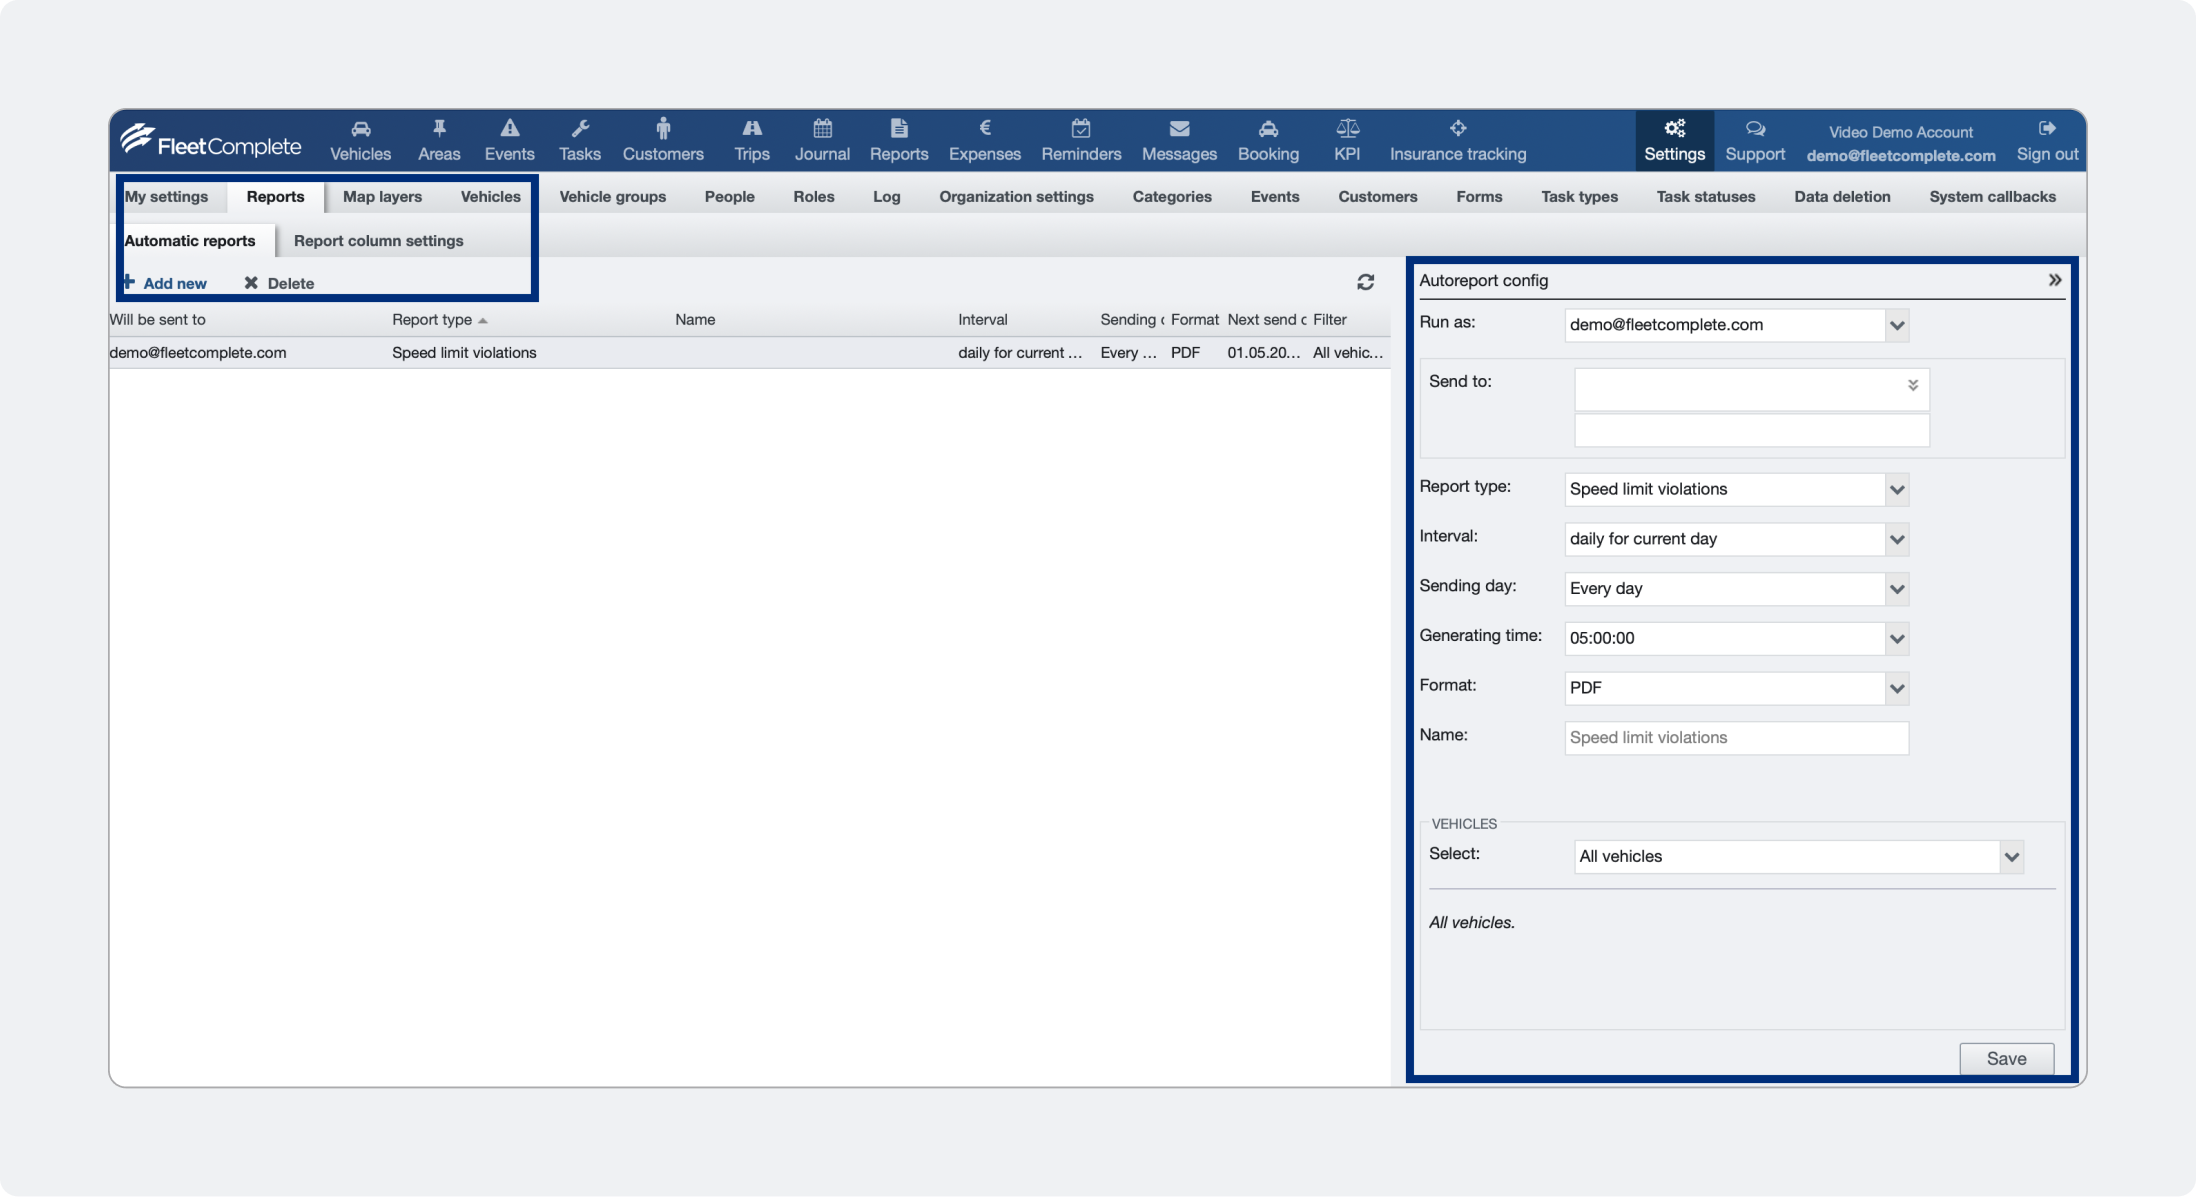
Task: Save the autoreport configuration
Action: (2006, 1058)
